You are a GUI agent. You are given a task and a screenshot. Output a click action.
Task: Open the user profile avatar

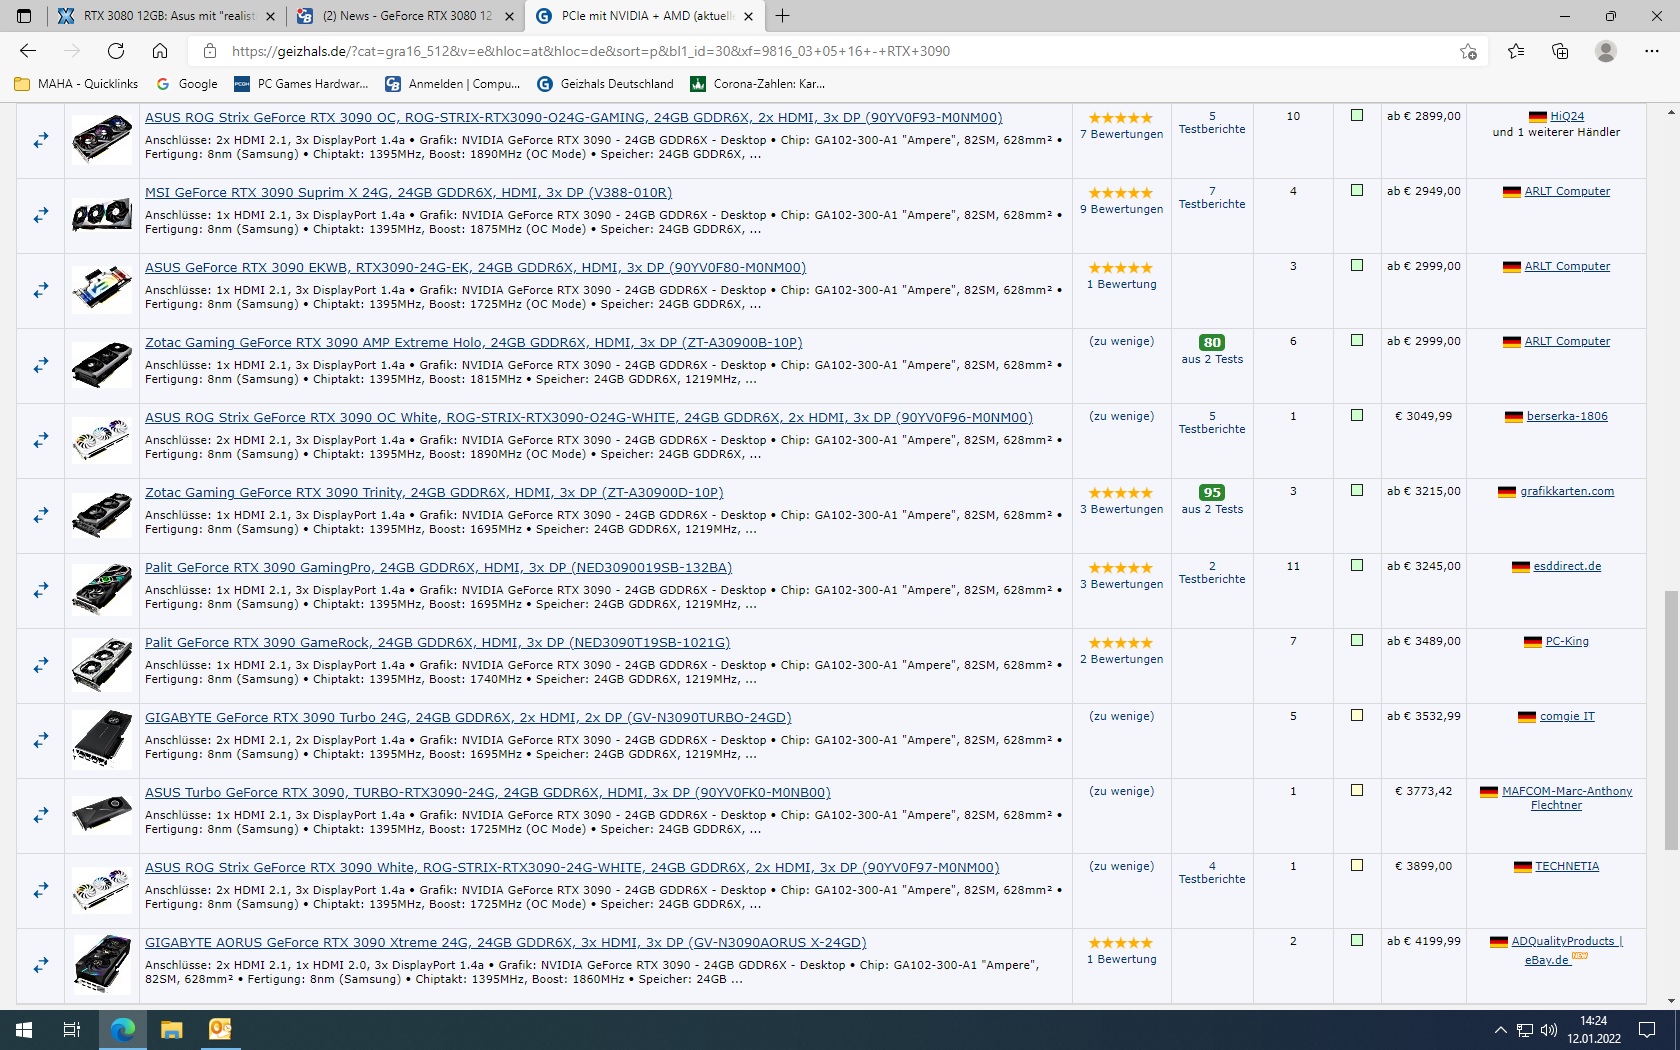(x=1606, y=51)
